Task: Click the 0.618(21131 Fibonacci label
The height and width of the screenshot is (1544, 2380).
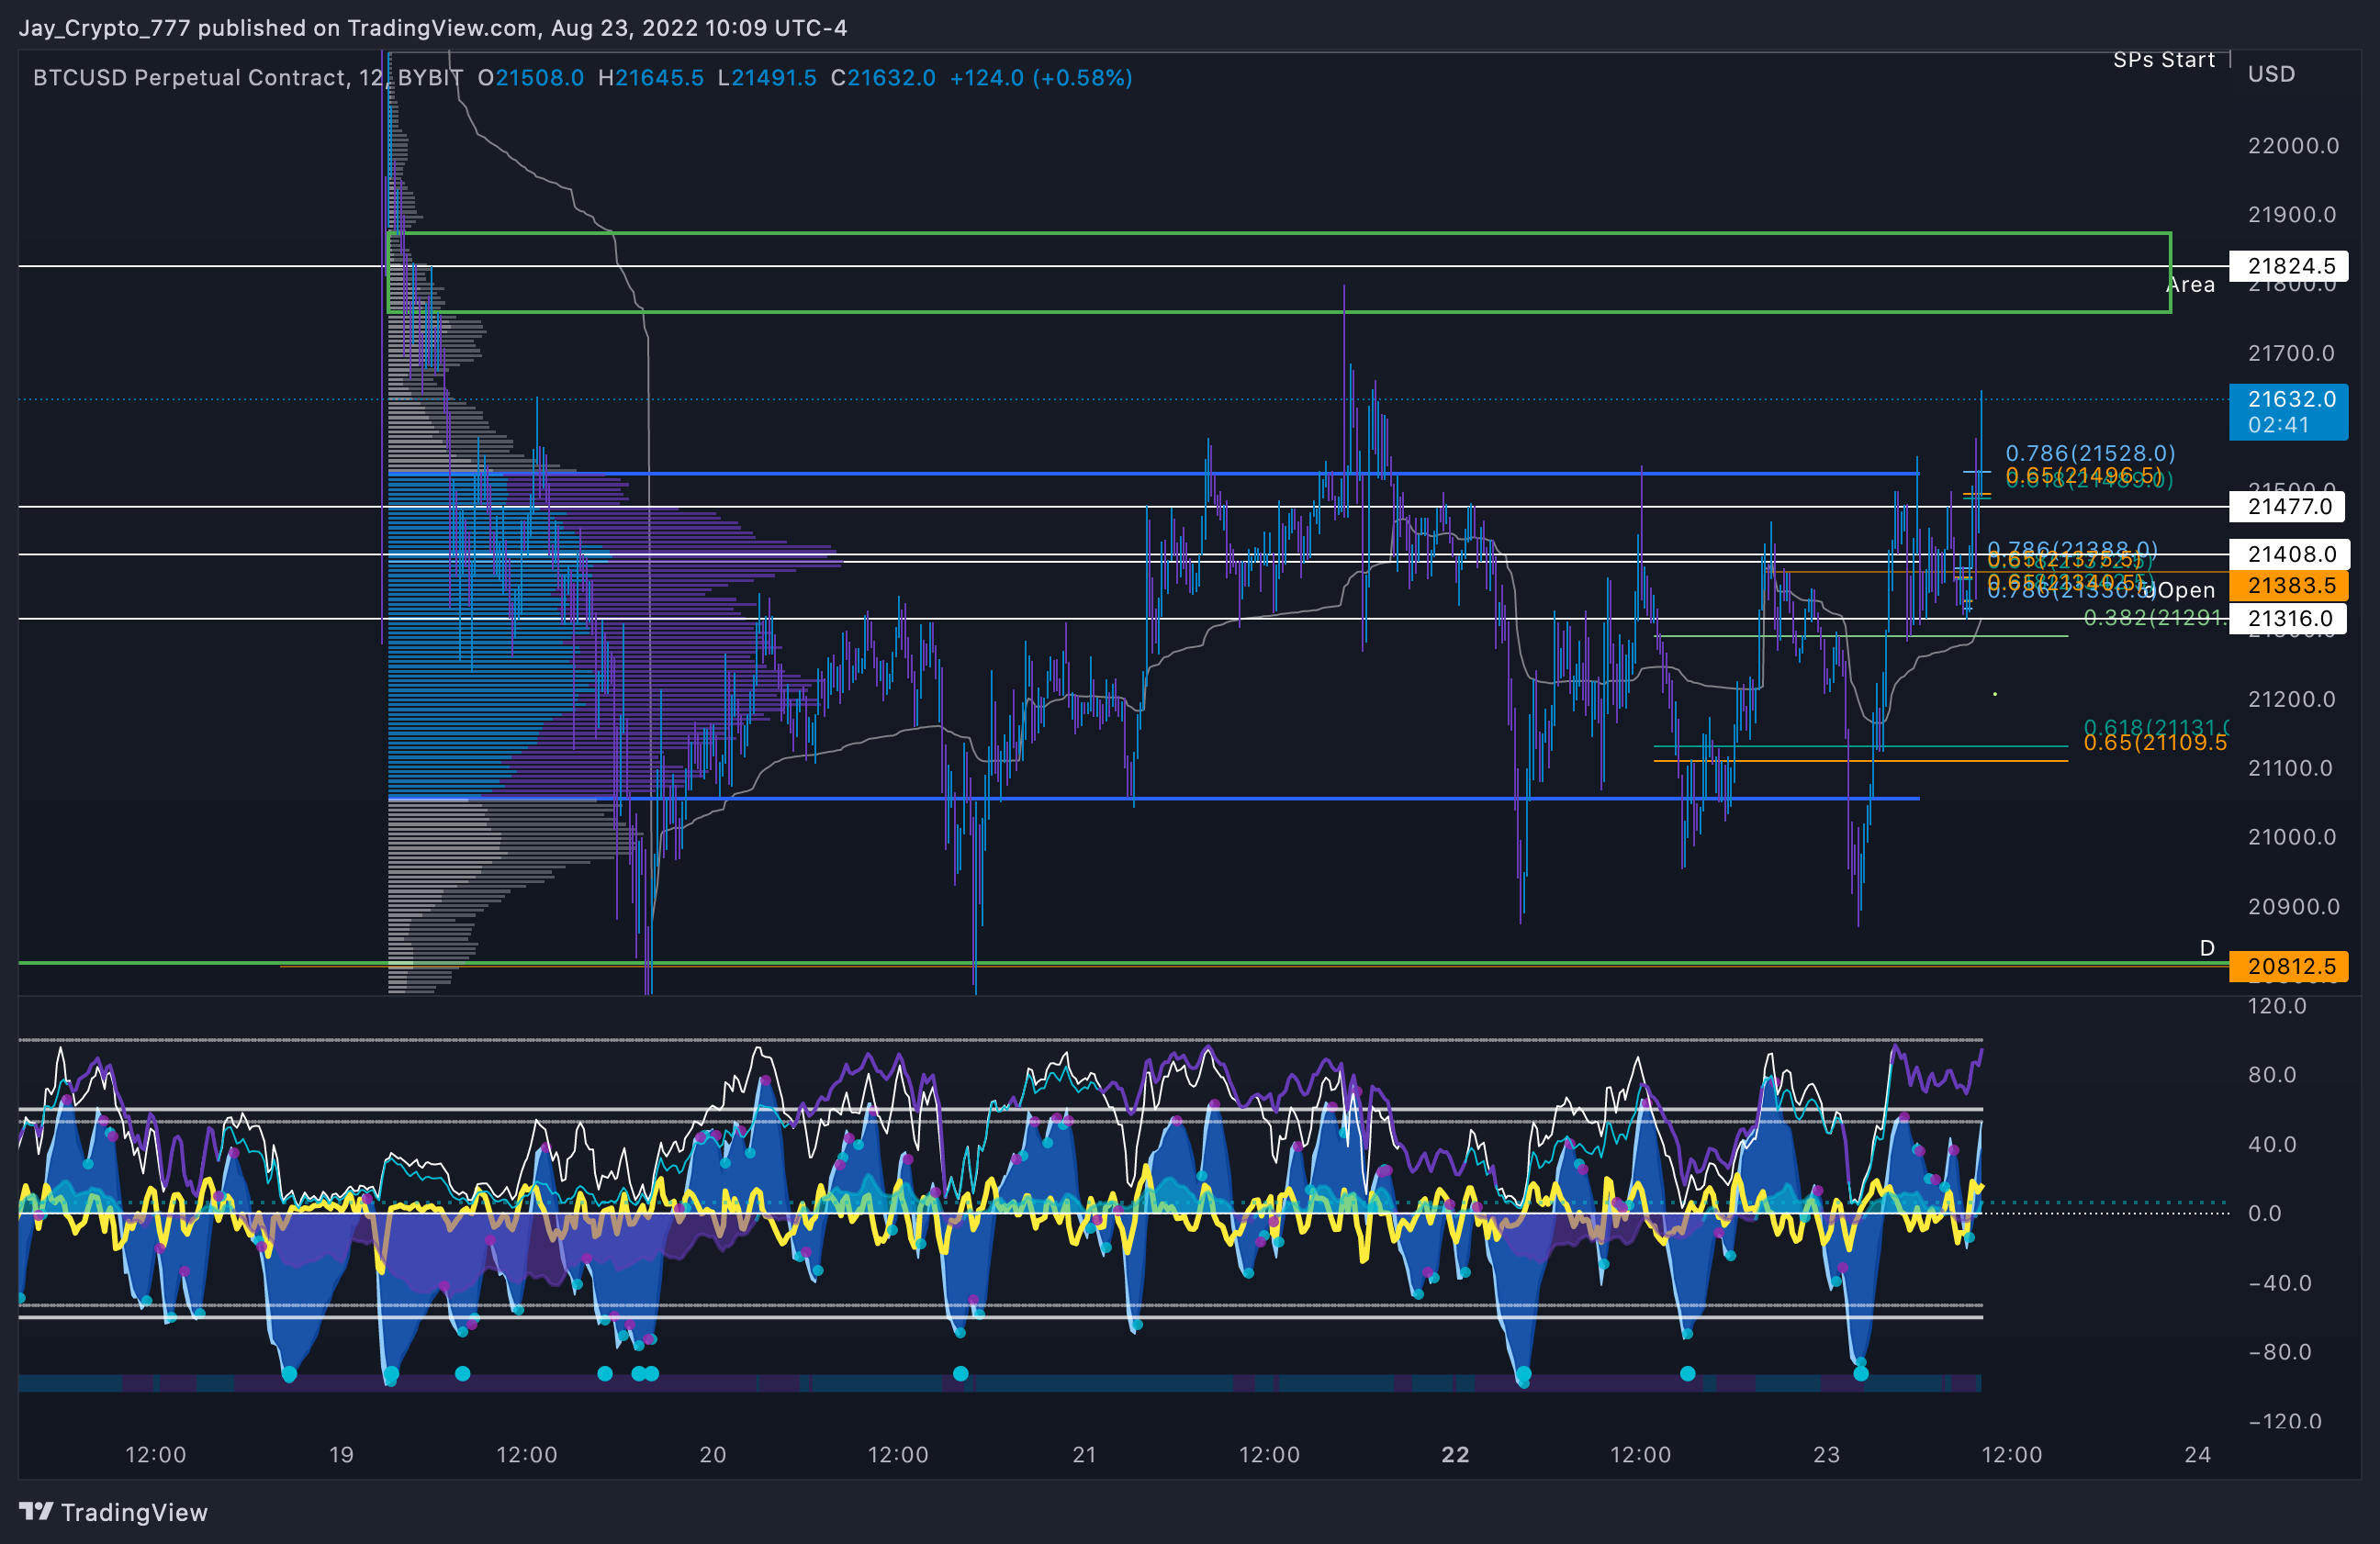Action: point(2155,727)
